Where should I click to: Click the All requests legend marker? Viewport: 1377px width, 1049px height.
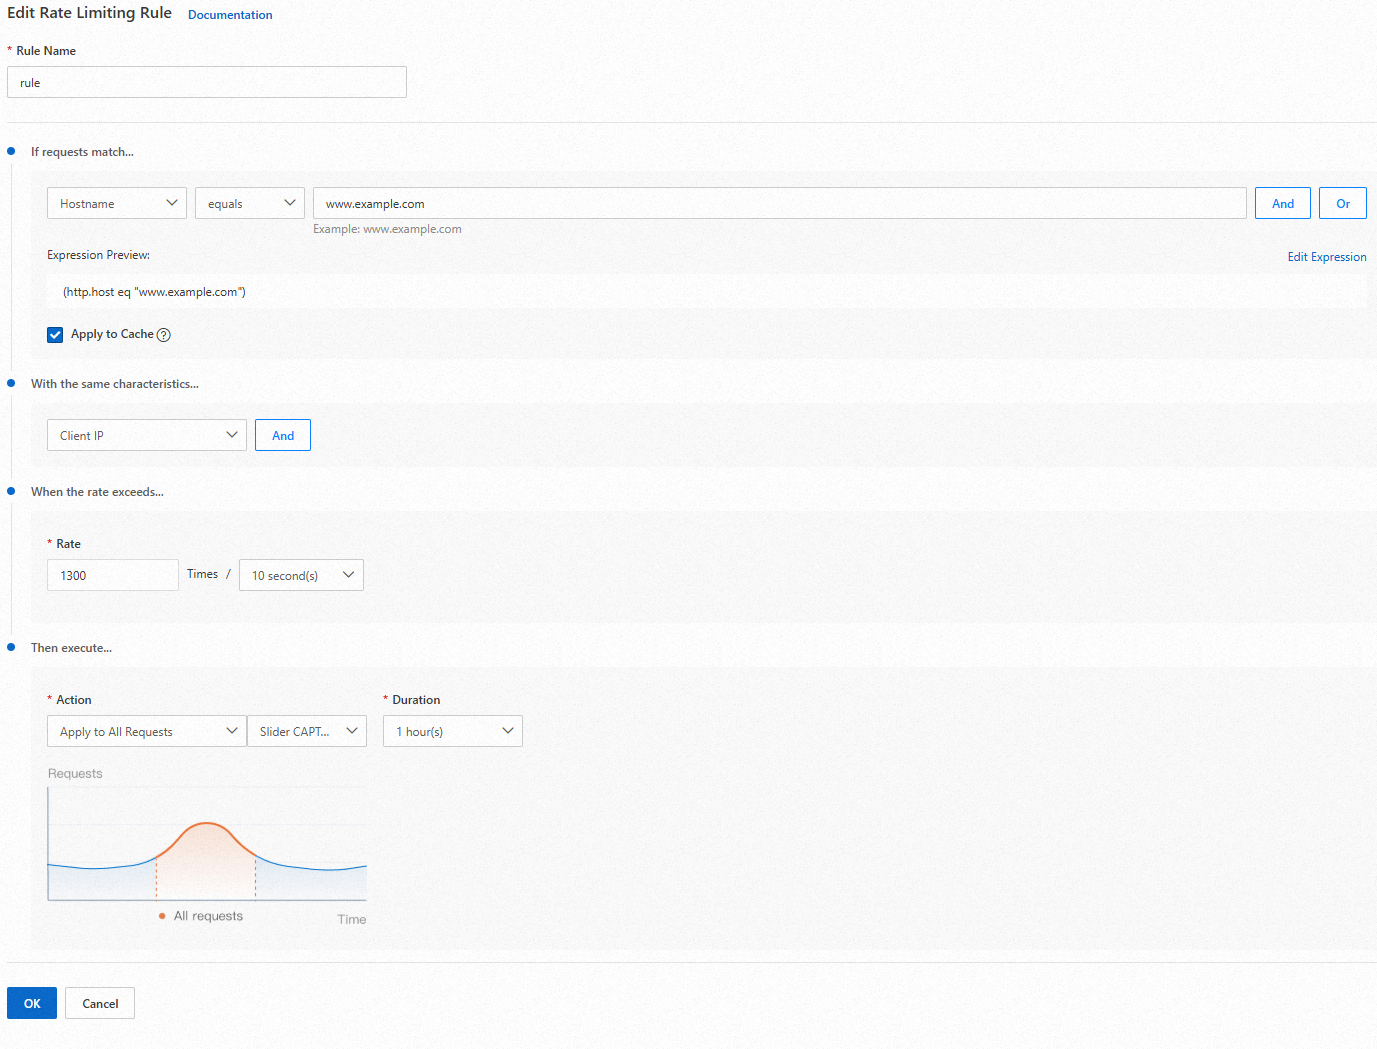click(163, 915)
